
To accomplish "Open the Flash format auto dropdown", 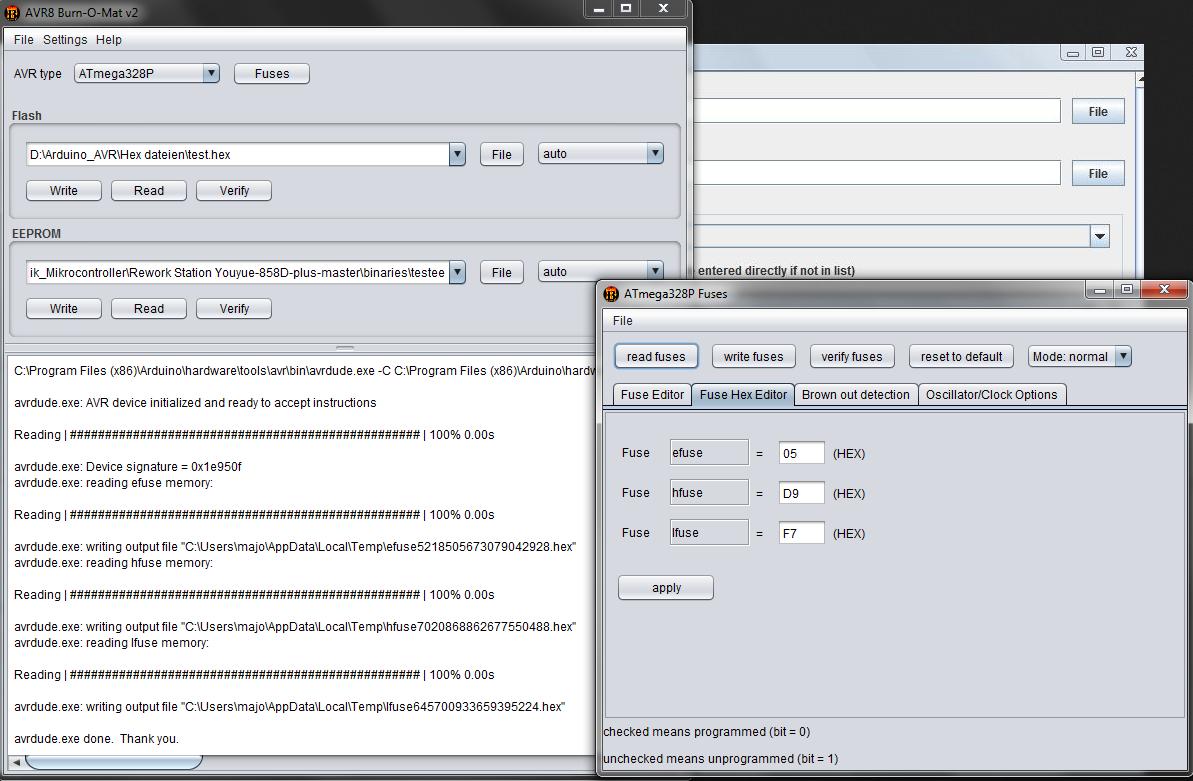I will [x=654, y=153].
